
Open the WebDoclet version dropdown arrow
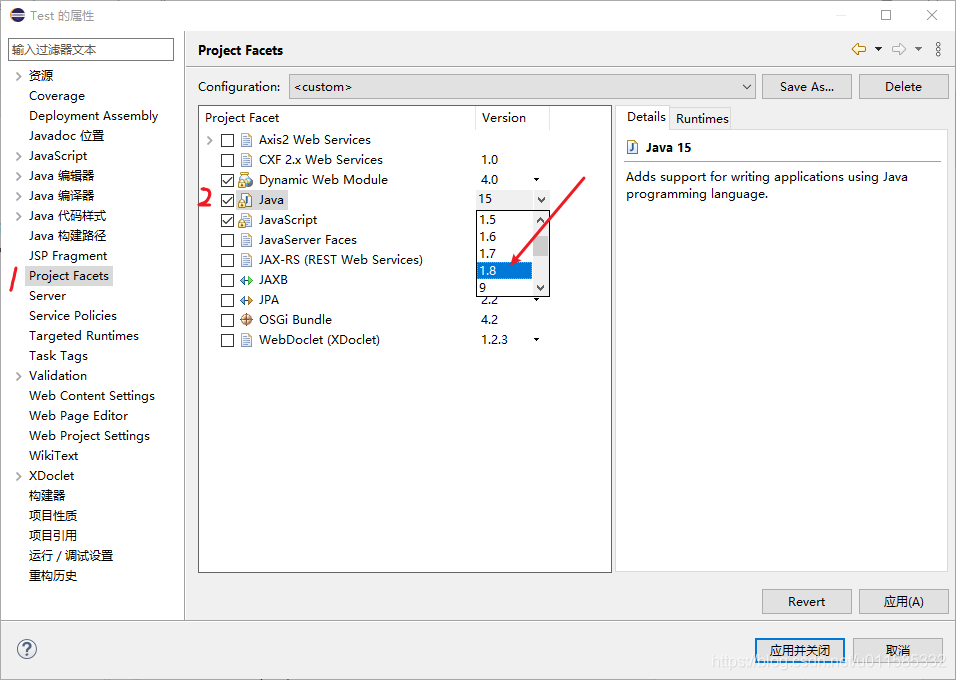pos(537,340)
